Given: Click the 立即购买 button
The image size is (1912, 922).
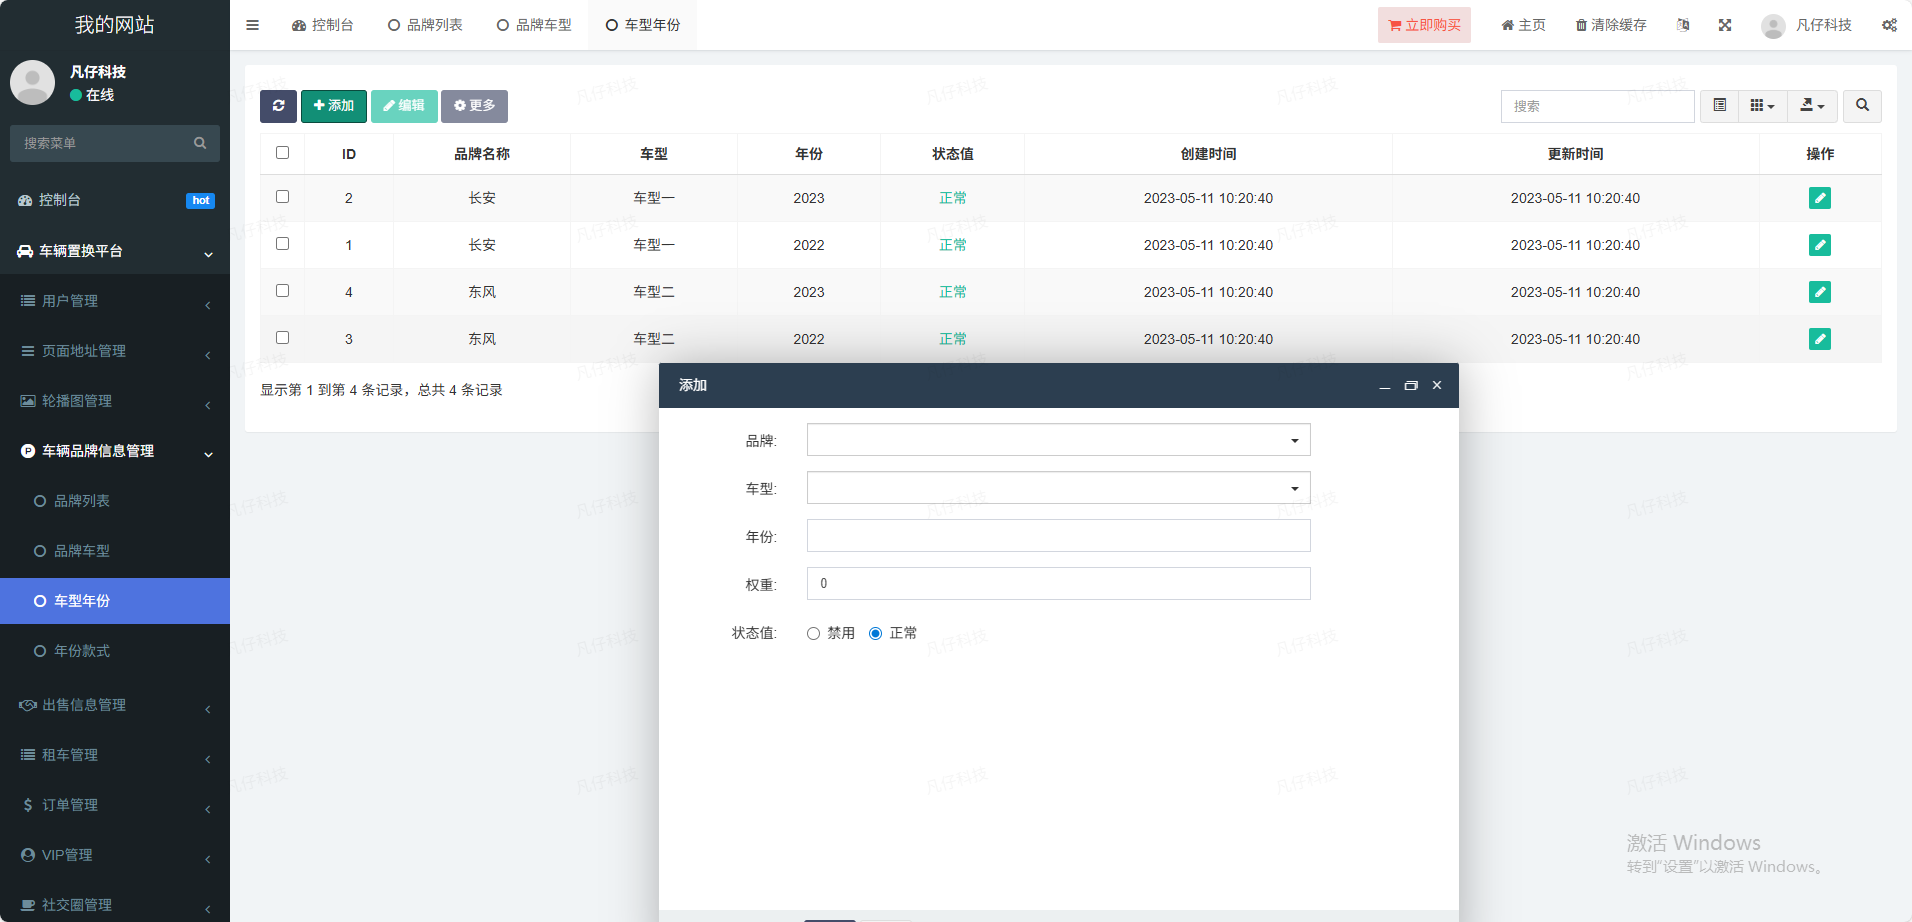Looking at the screenshot, I should pyautogui.click(x=1424, y=25).
